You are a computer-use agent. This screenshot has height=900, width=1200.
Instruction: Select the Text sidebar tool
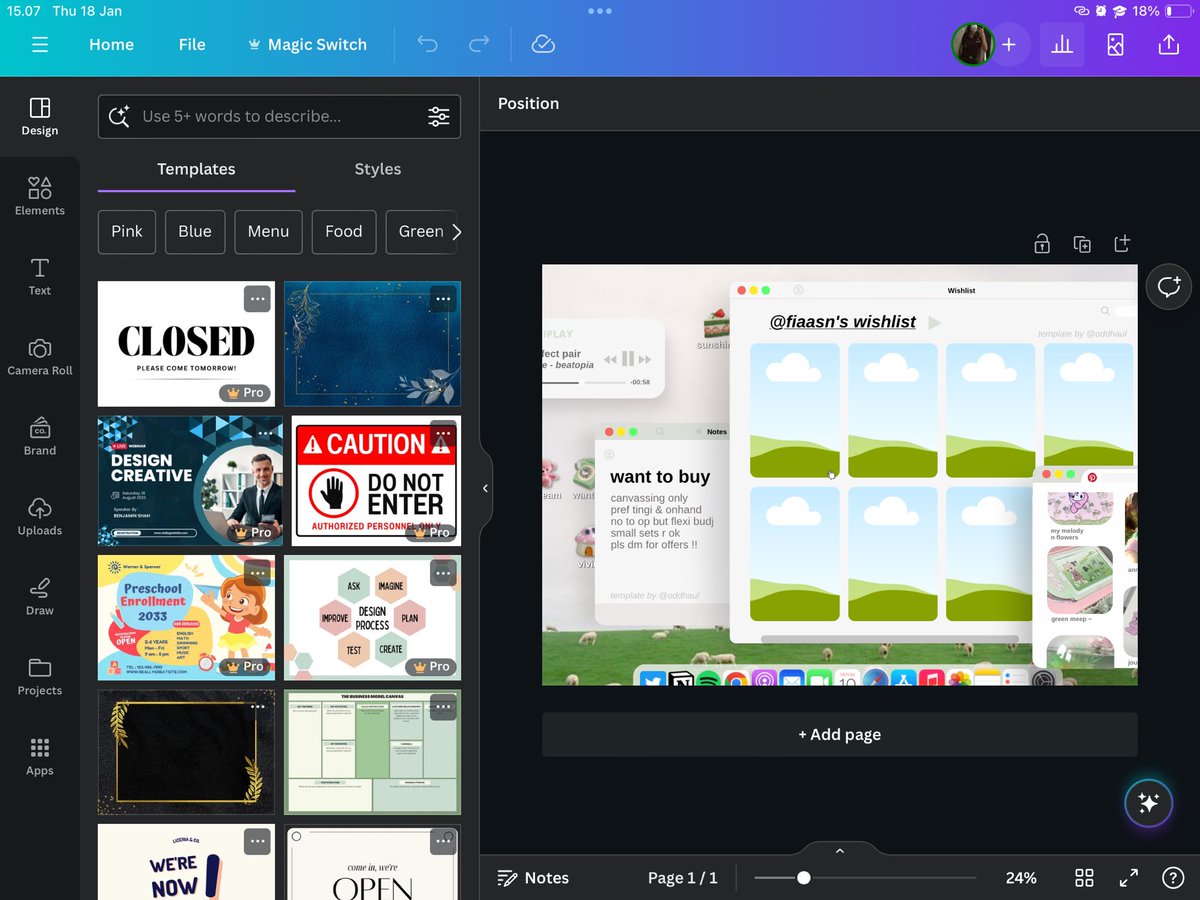point(40,277)
